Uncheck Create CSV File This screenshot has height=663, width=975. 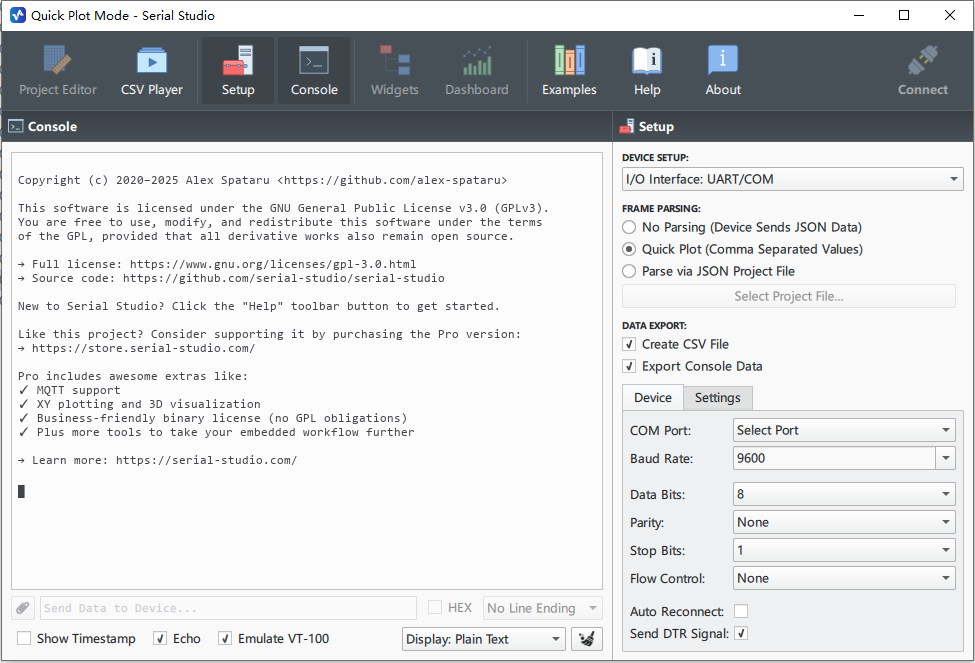click(x=629, y=344)
